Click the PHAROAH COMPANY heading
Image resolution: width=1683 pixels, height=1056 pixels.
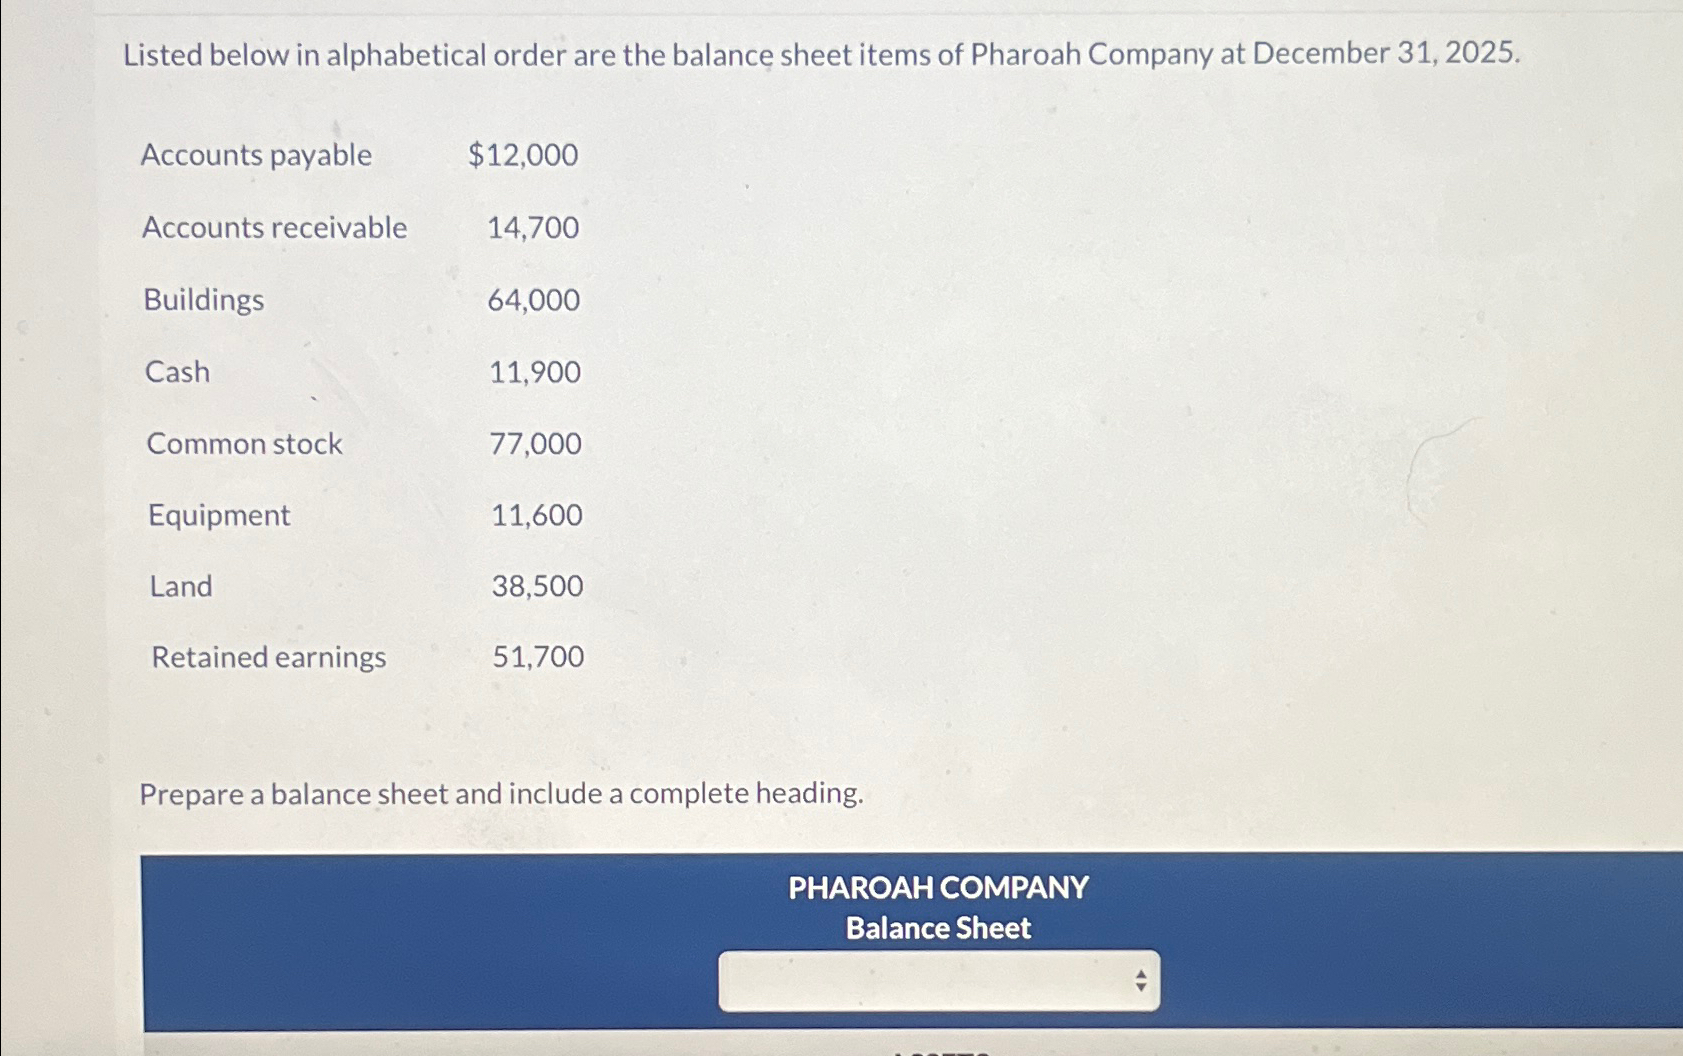coord(938,887)
